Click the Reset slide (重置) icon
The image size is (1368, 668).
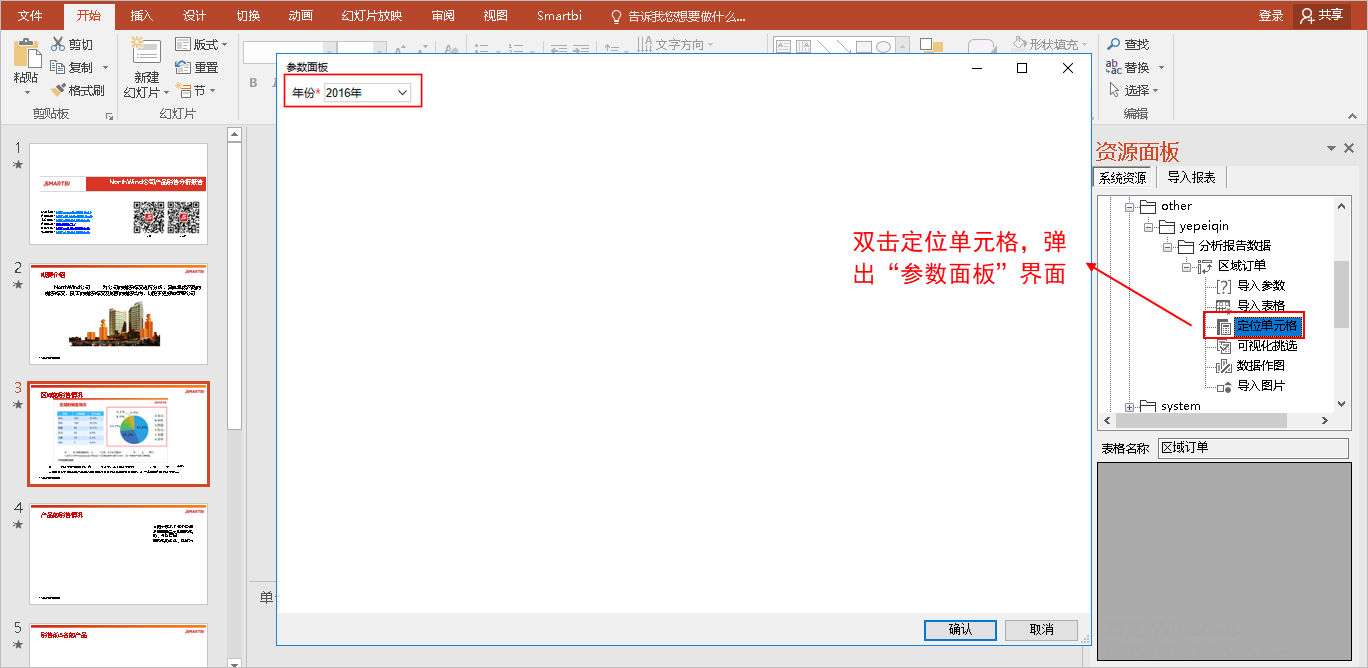pos(183,67)
